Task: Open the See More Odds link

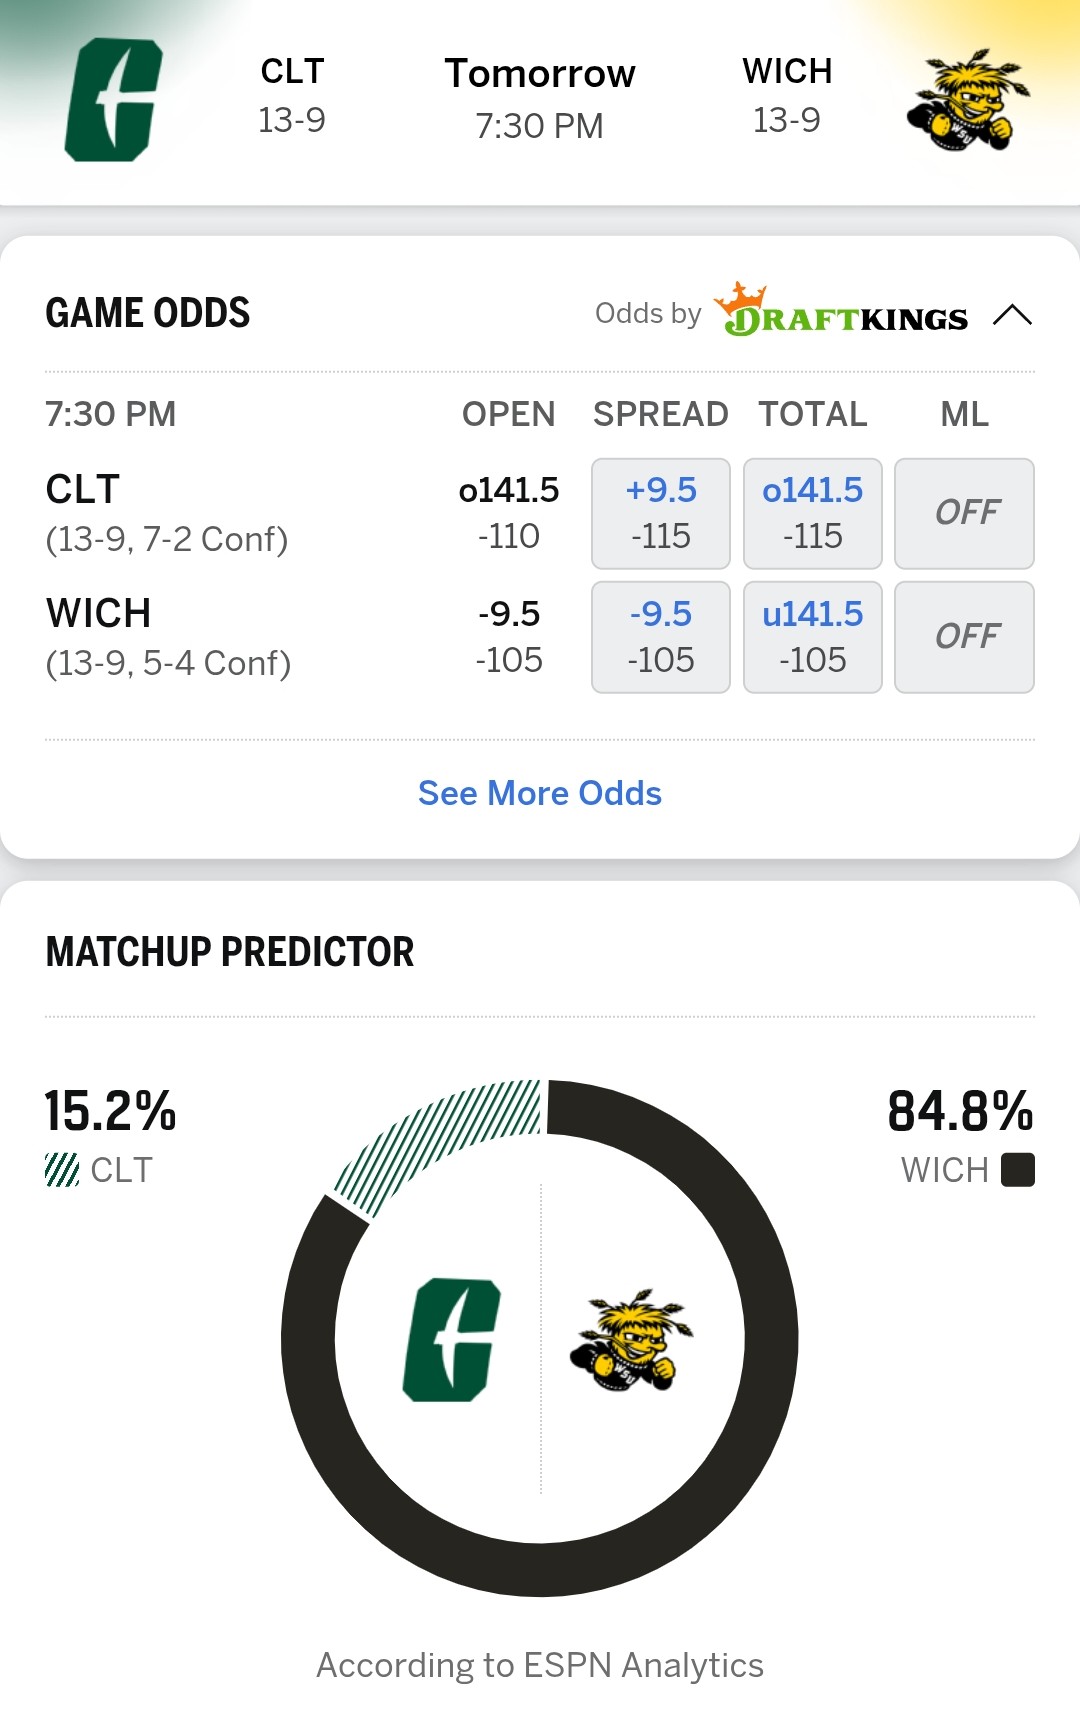Action: pos(540,793)
